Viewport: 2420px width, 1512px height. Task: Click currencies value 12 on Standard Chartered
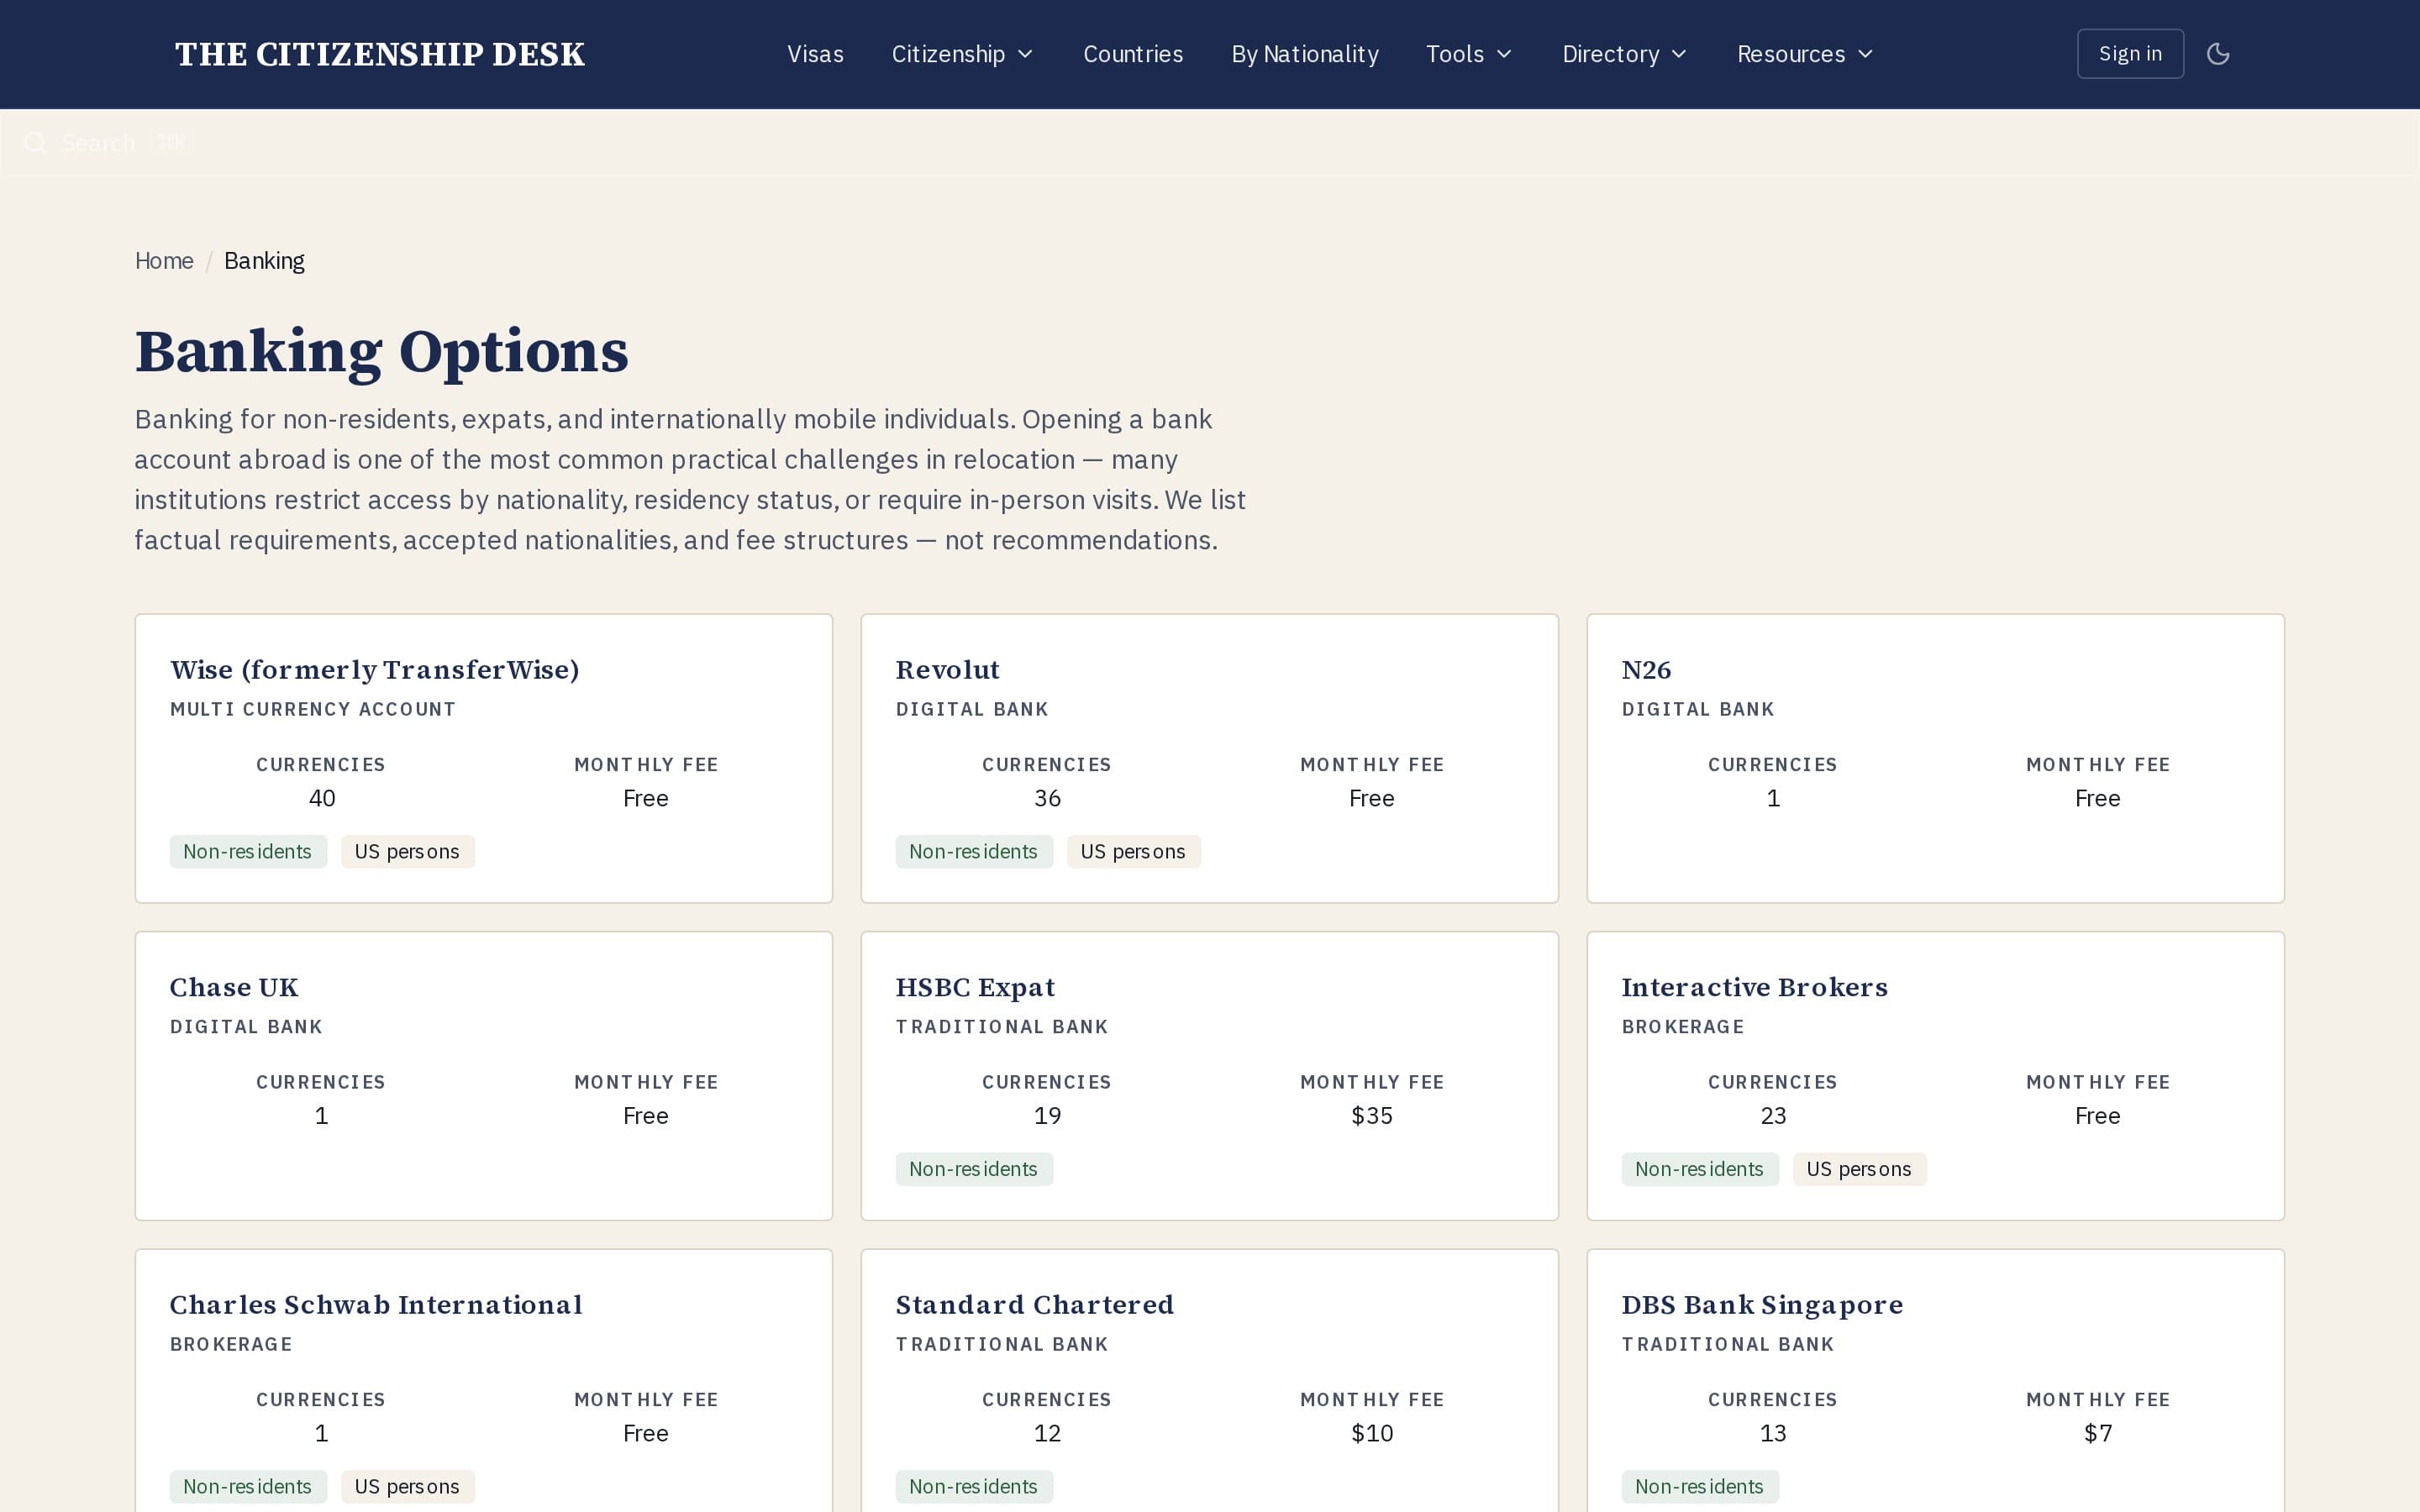1047,1434
